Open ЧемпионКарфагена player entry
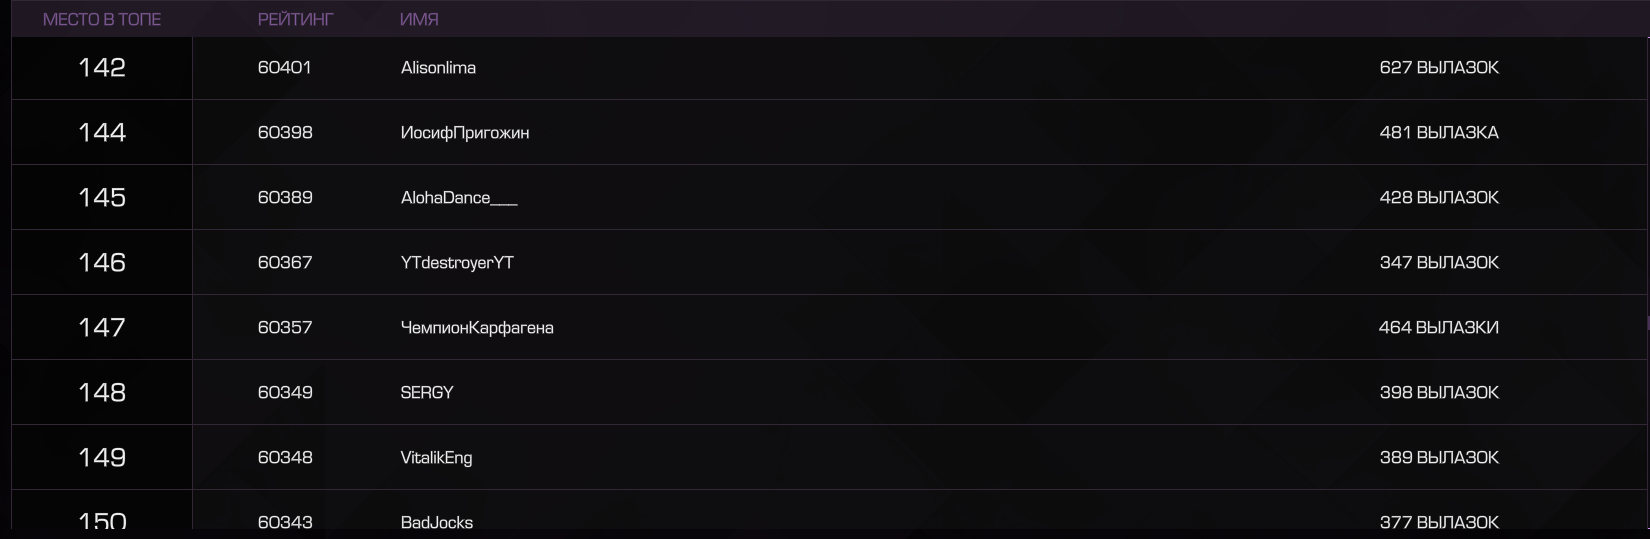 (x=477, y=328)
